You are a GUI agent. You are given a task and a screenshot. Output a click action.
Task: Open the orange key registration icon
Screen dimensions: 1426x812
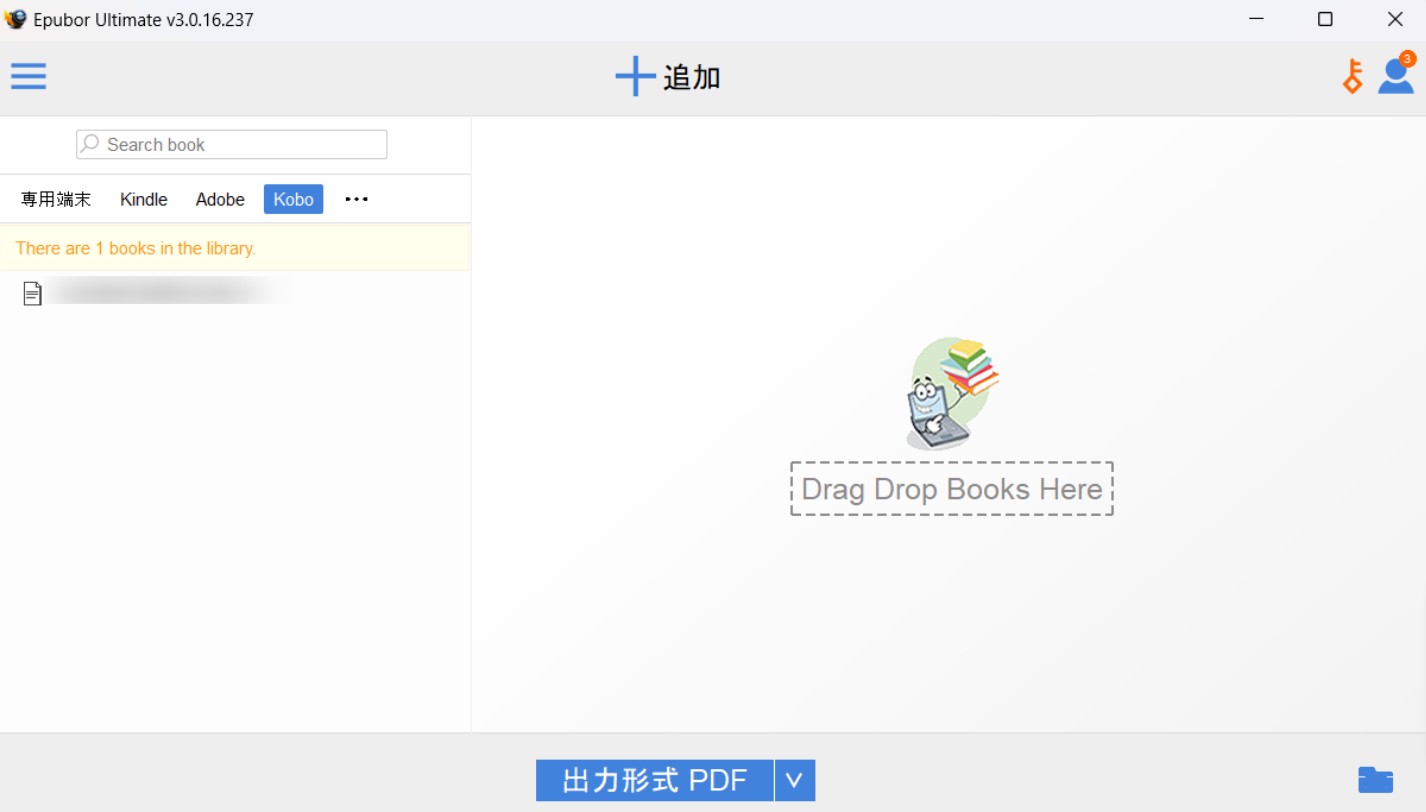[x=1352, y=77]
